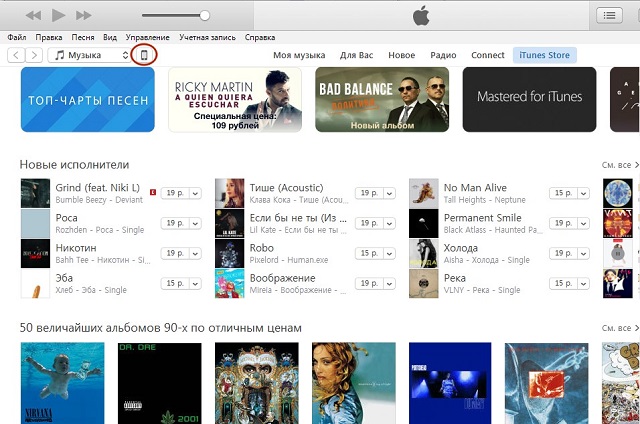Viewport: 640px width, 424px height.
Task: Open the Nirvana Nevermind album cover
Action: (62, 383)
